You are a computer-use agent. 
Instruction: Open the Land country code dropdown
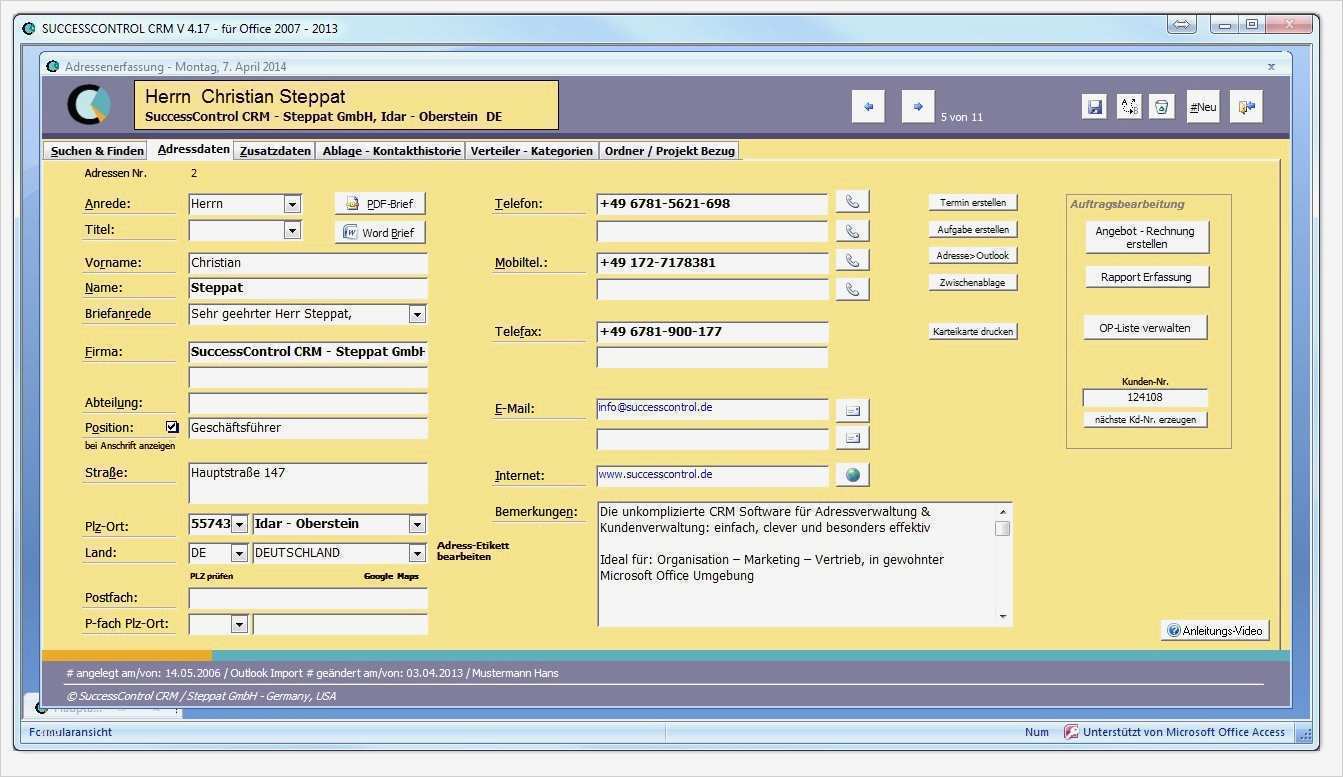click(240, 552)
